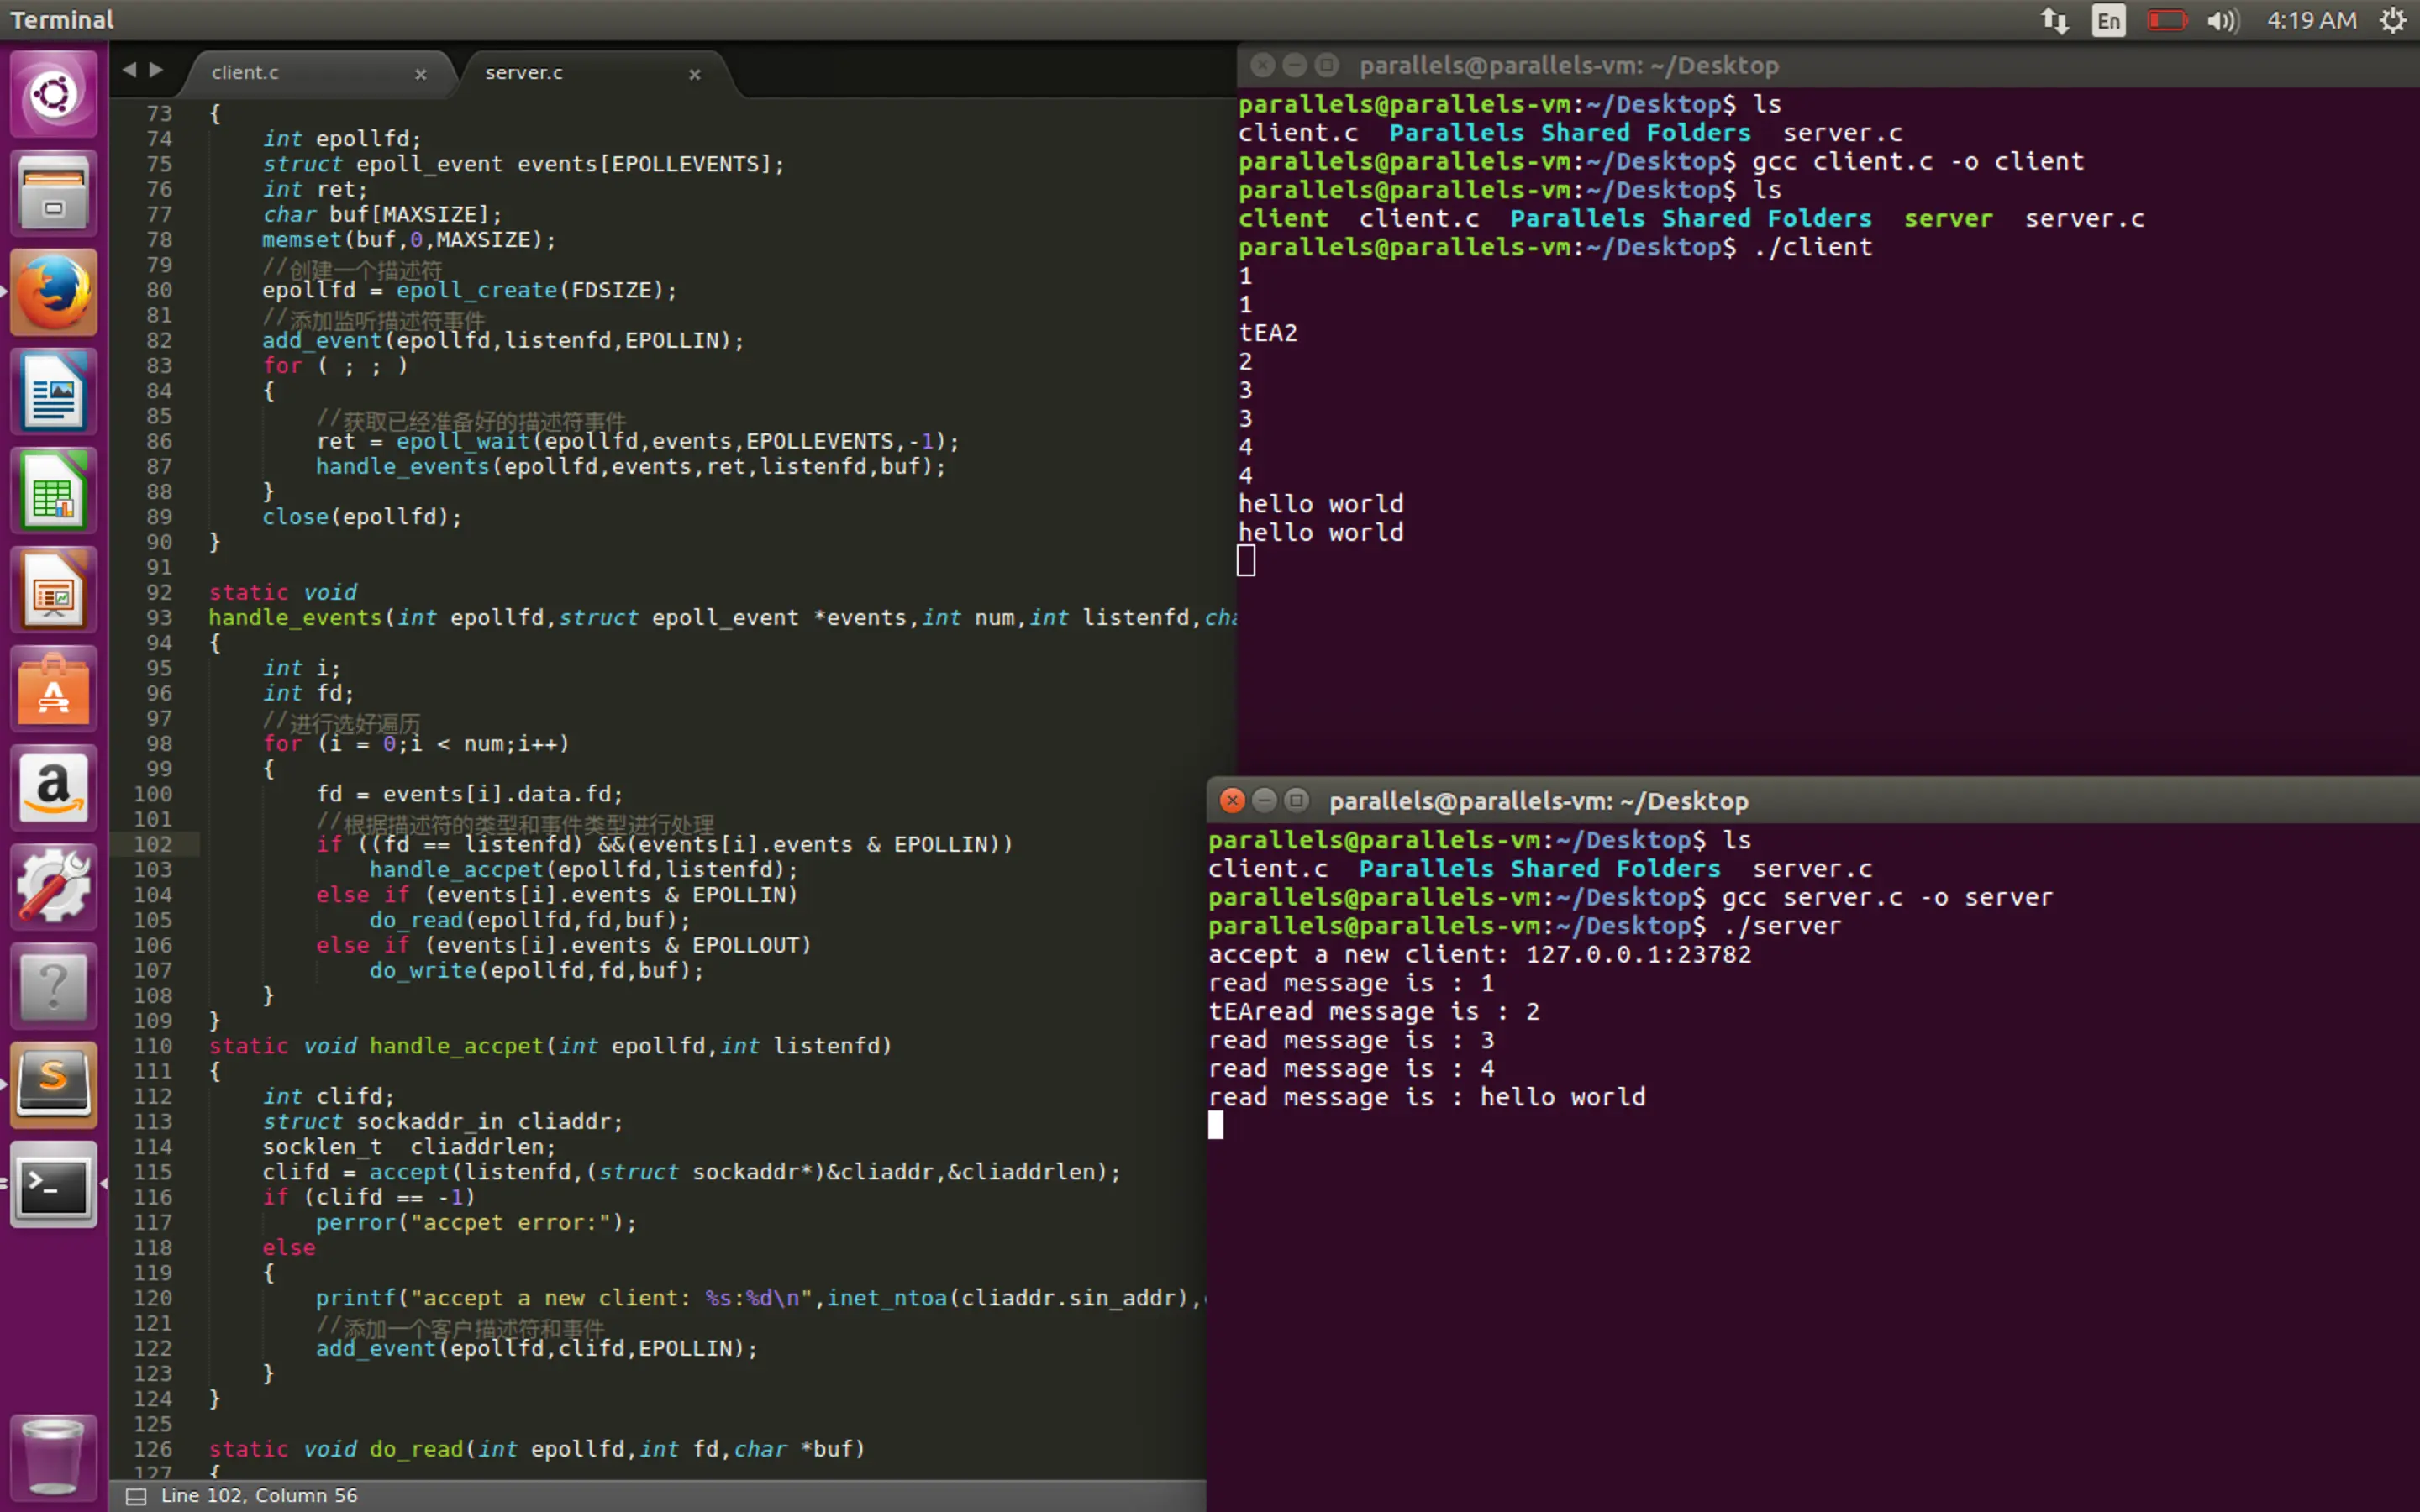Open LibreOffice Writer from launcher

click(53, 391)
